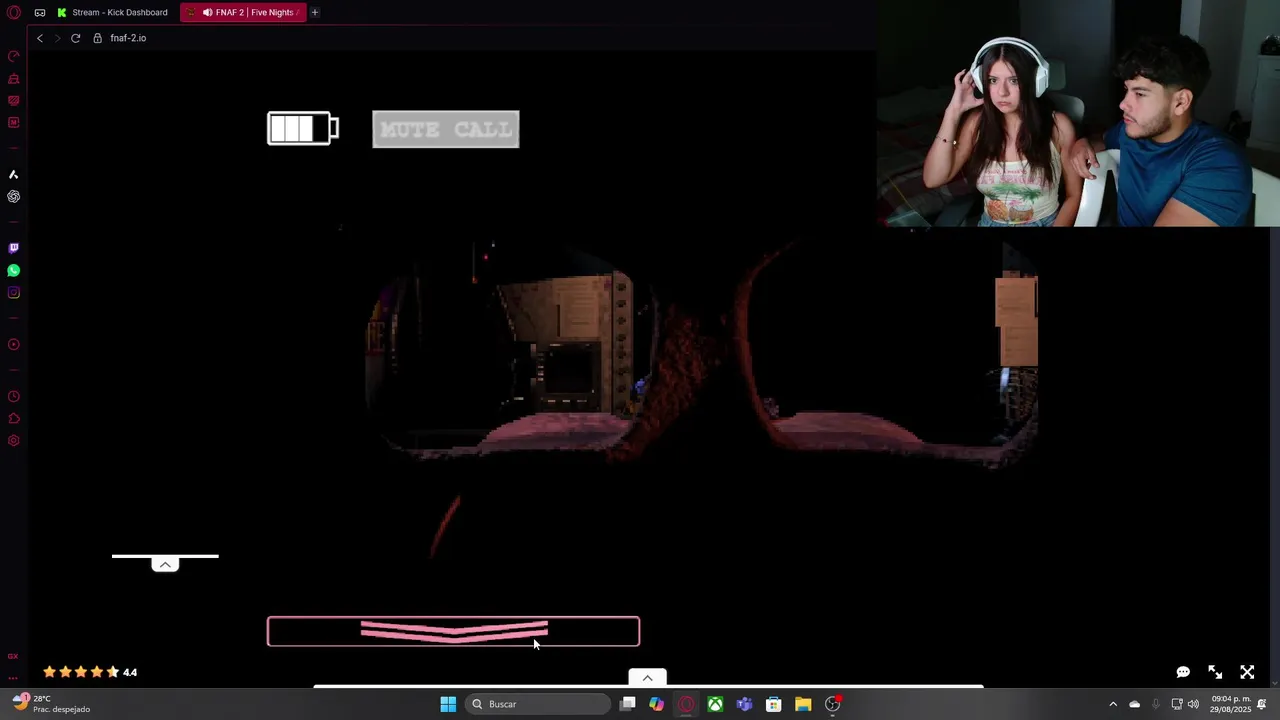Open sidebar Settings gear icon
Screen dimensions: 1280x720
click(x=14, y=441)
